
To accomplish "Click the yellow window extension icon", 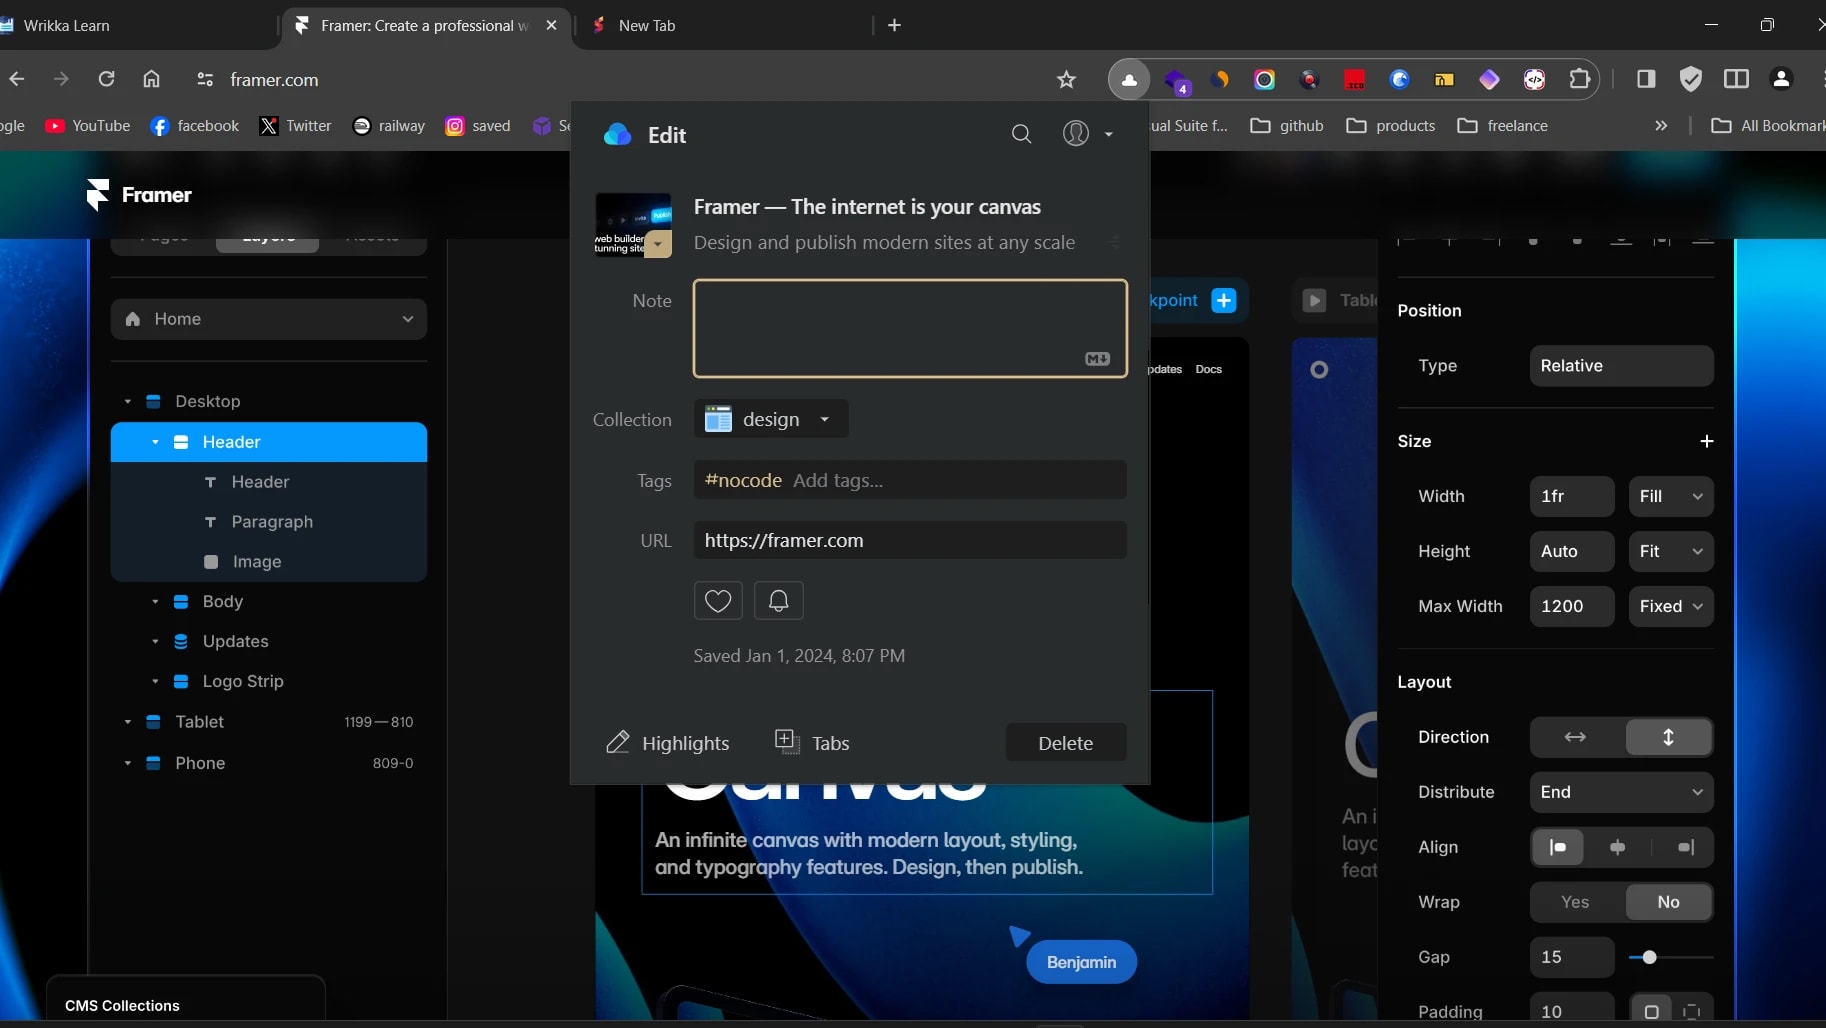I will click(1444, 80).
